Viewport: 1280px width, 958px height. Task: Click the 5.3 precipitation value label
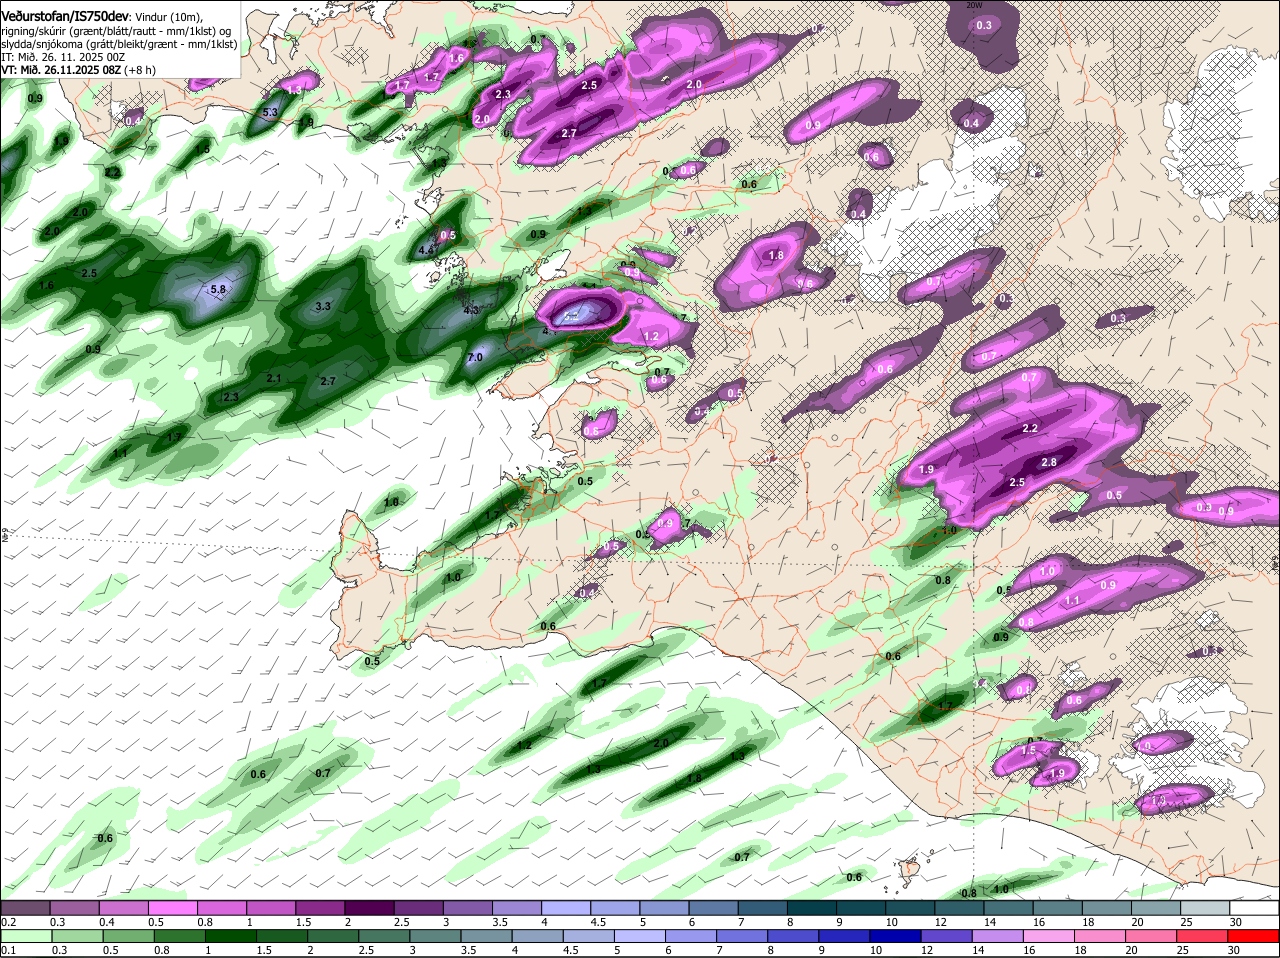click(270, 112)
